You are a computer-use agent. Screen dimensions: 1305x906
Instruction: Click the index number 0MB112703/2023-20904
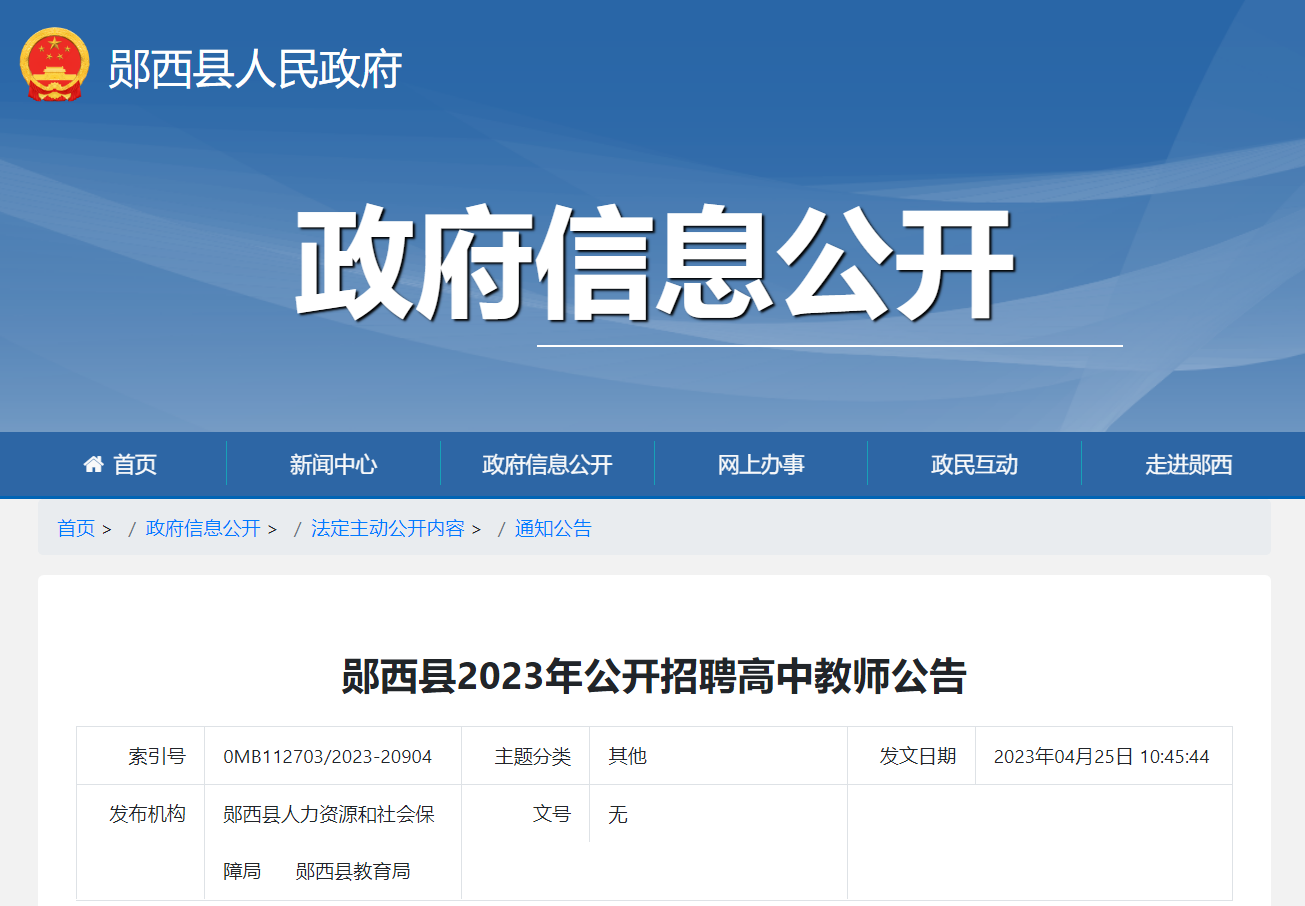pyautogui.click(x=328, y=756)
